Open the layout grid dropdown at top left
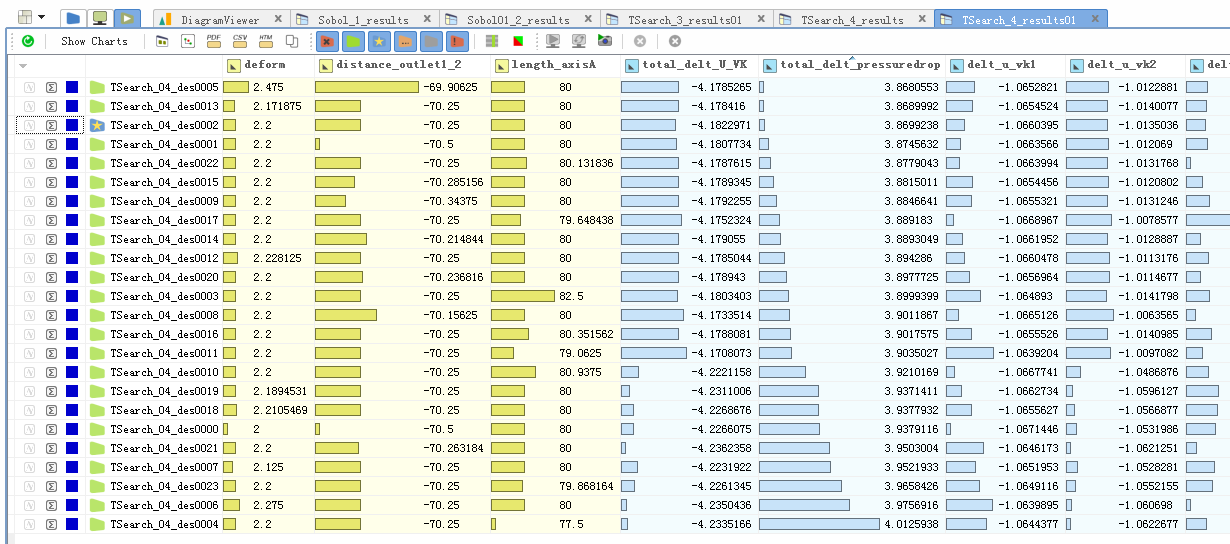The image size is (1230, 544). coord(31,17)
